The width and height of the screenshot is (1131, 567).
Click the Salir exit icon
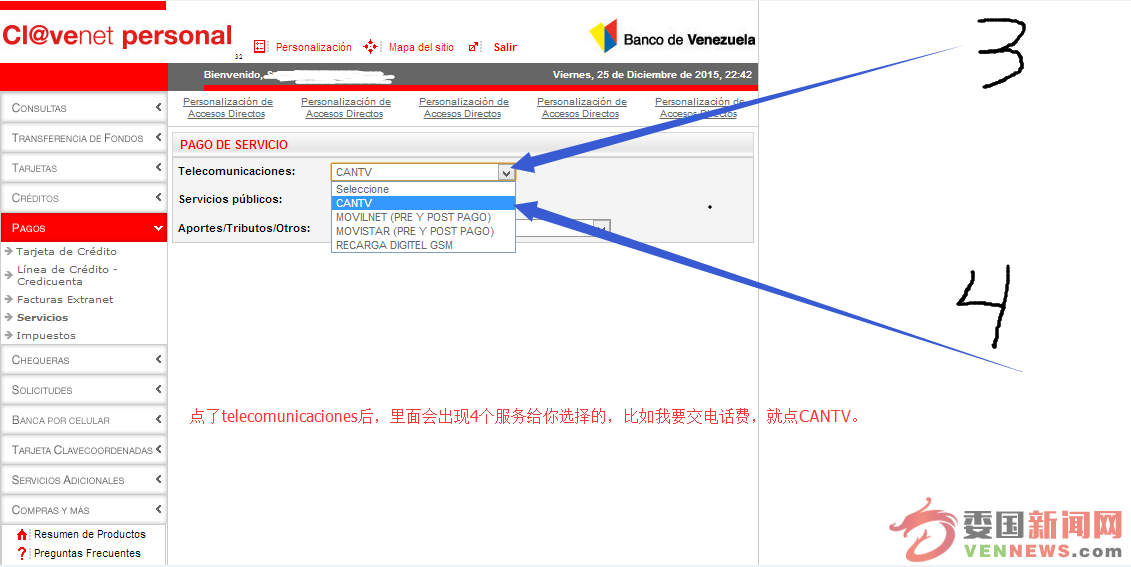[475, 47]
